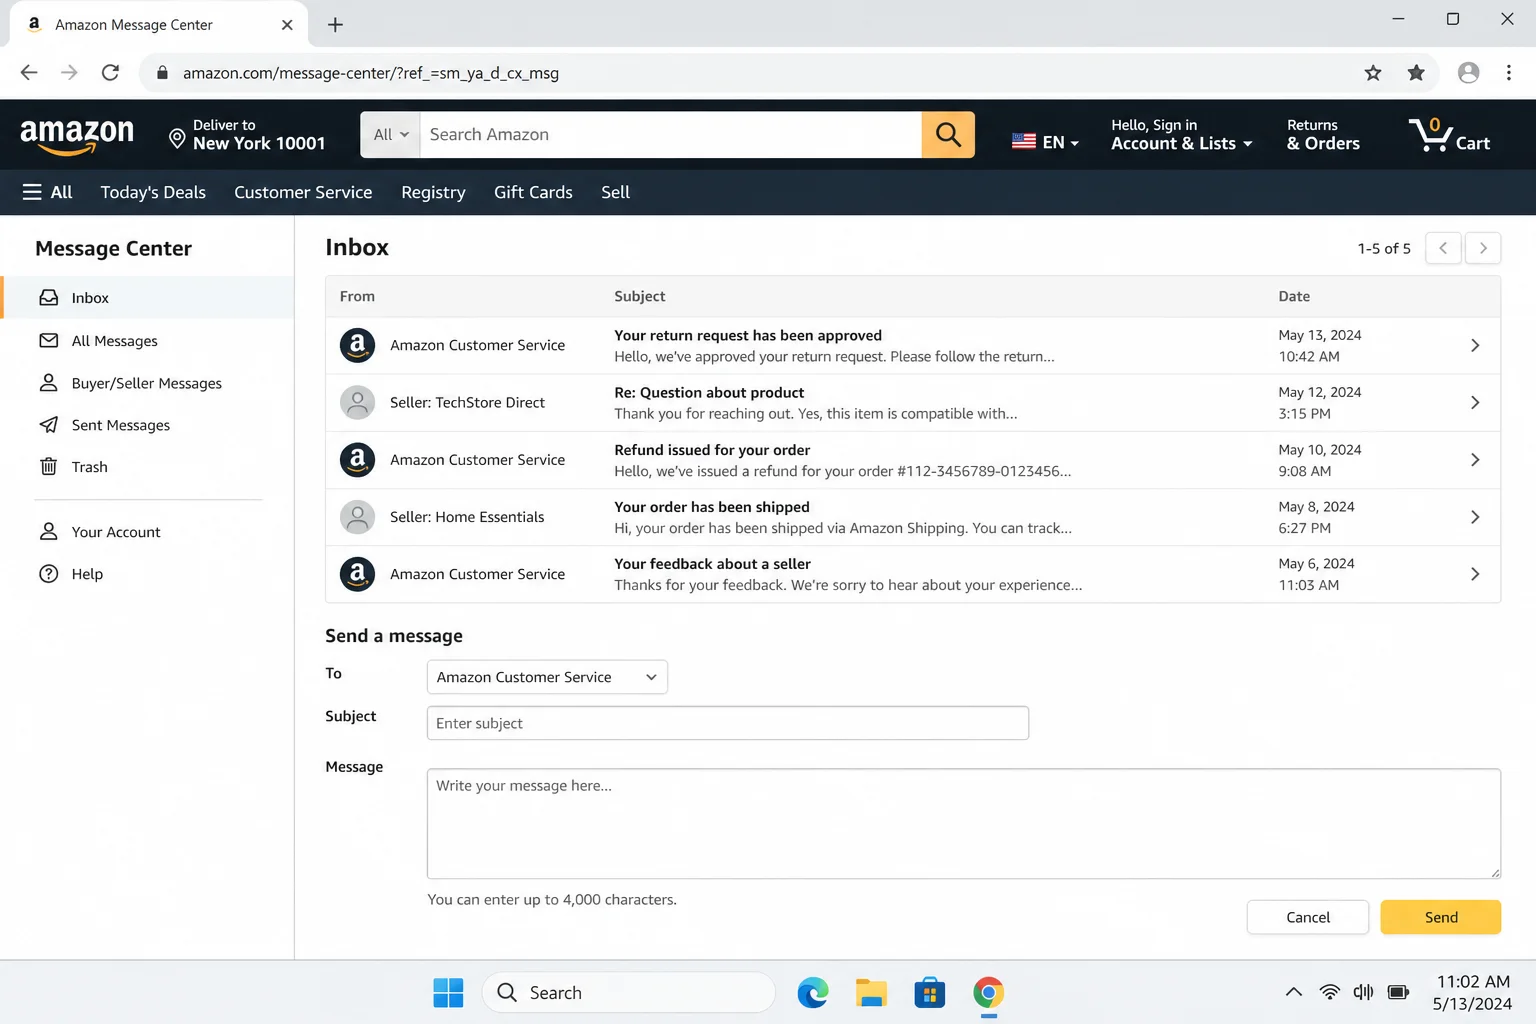This screenshot has width=1536, height=1024.
Task: Open the All hamburger menu
Action: [48, 192]
